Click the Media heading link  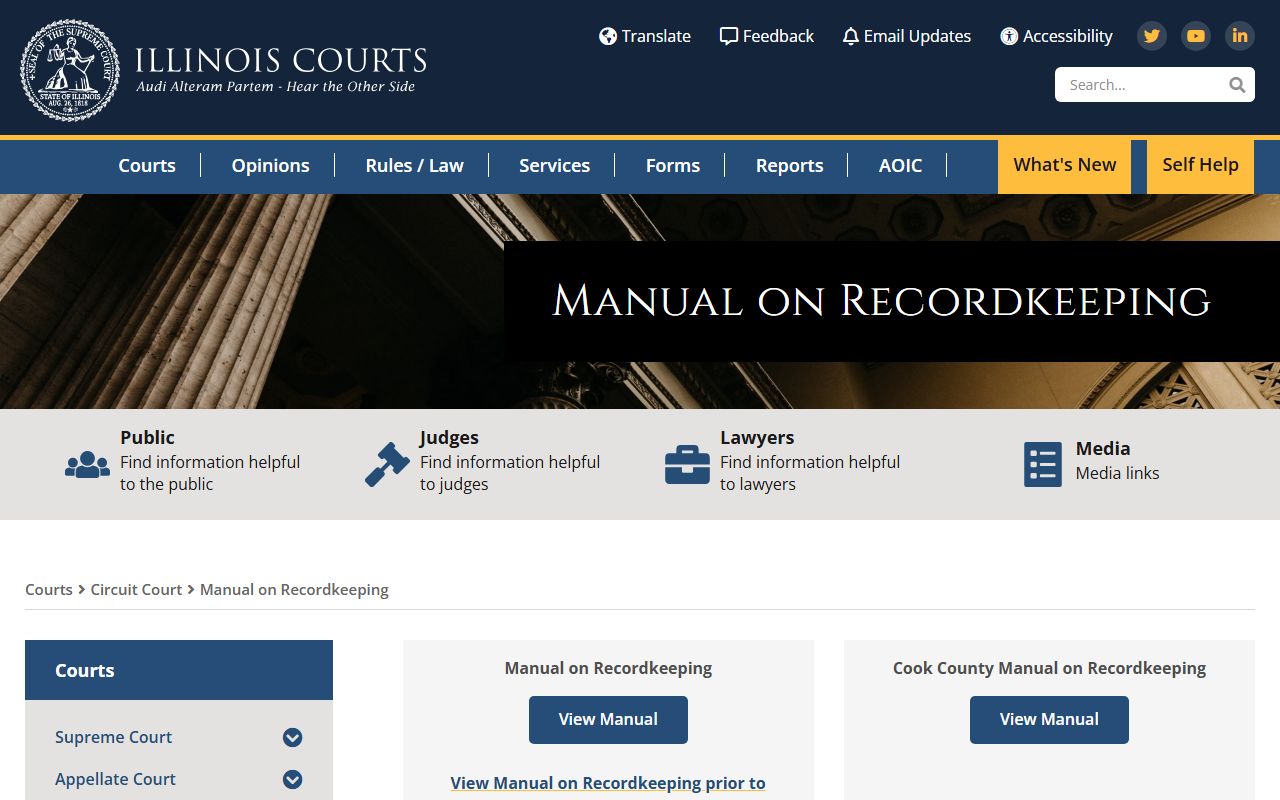coord(1103,449)
